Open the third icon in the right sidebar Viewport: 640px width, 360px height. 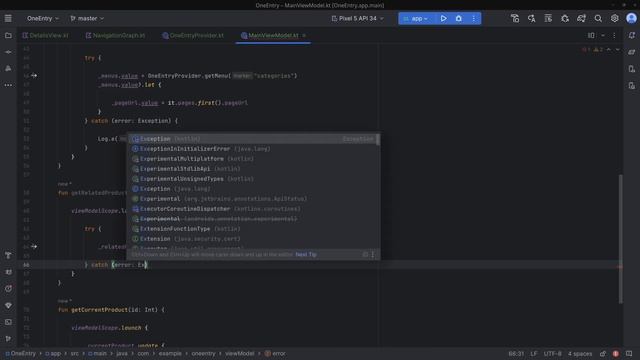(x=632, y=69)
